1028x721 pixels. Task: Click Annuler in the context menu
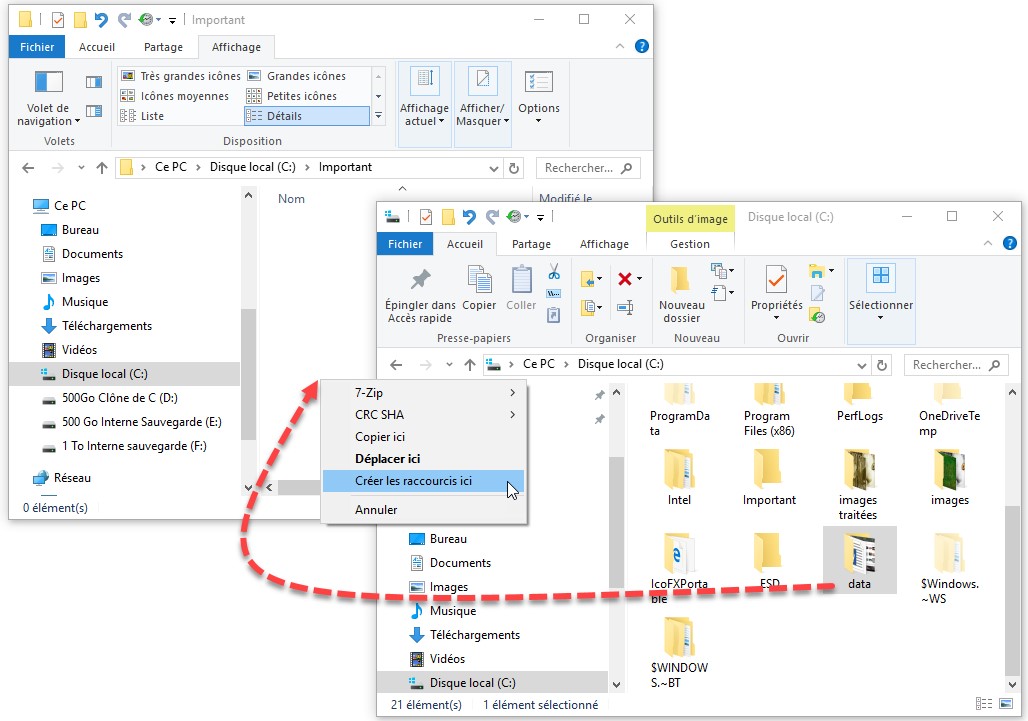(x=376, y=510)
